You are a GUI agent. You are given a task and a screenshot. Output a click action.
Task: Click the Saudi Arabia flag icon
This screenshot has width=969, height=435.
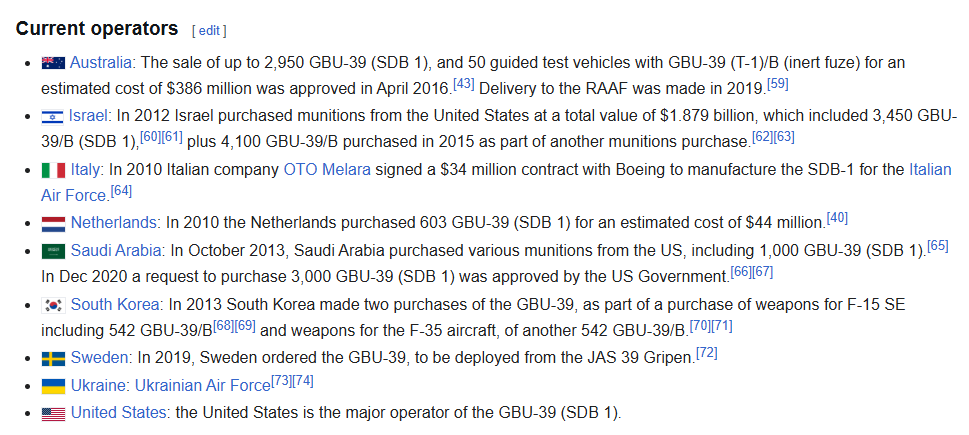pos(53,250)
